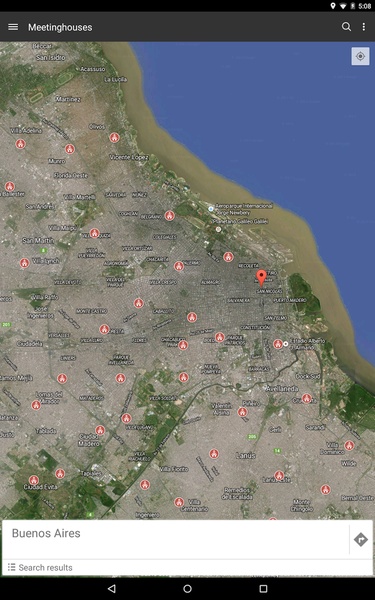
Task: Tap the Estadio Alberto J. Armando marker
Action: pos(285,344)
